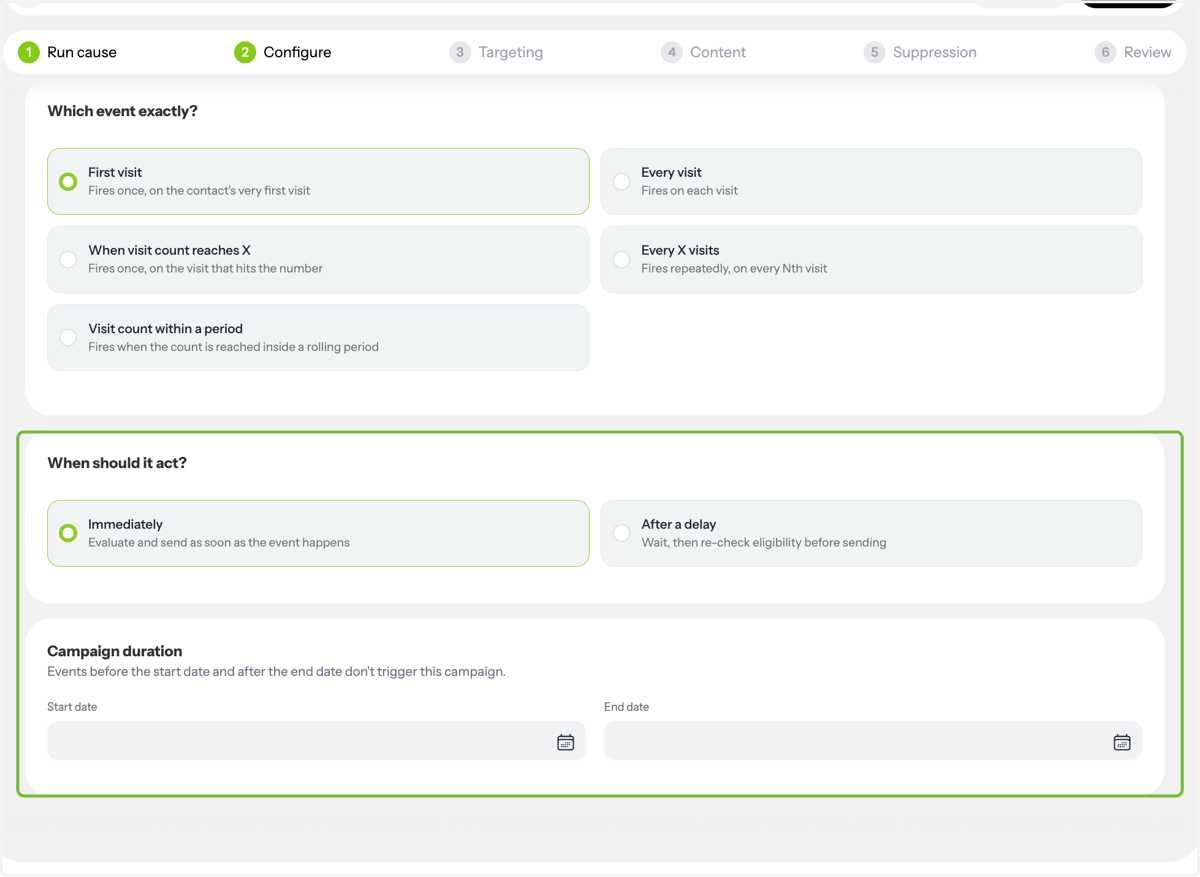Viewport: 1200px width, 877px height.
Task: Select the Immediately timing option
Action: 318,533
